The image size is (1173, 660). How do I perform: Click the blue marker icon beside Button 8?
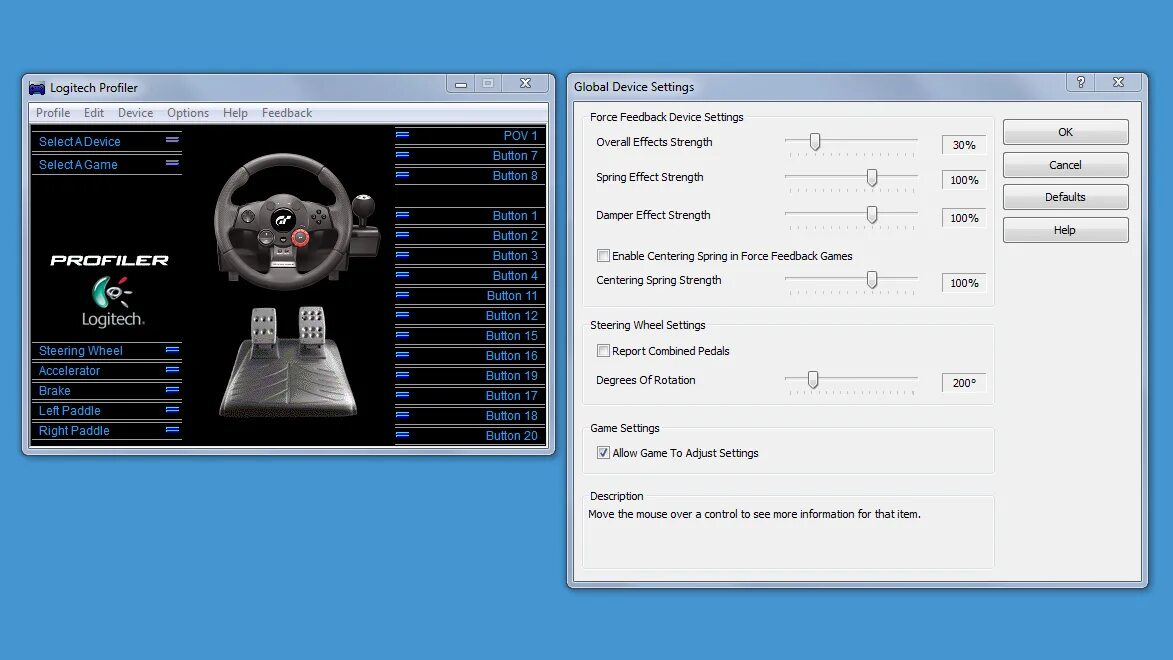(402, 175)
